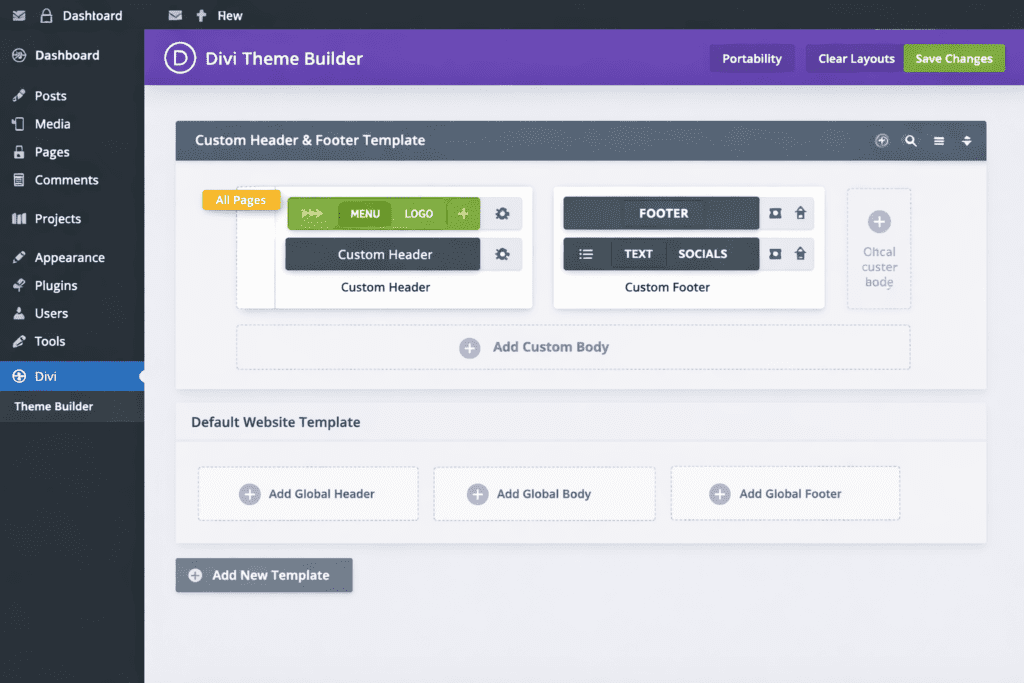
Task: Click the list icon inside the TEXT SOCIALS row
Action: point(587,254)
